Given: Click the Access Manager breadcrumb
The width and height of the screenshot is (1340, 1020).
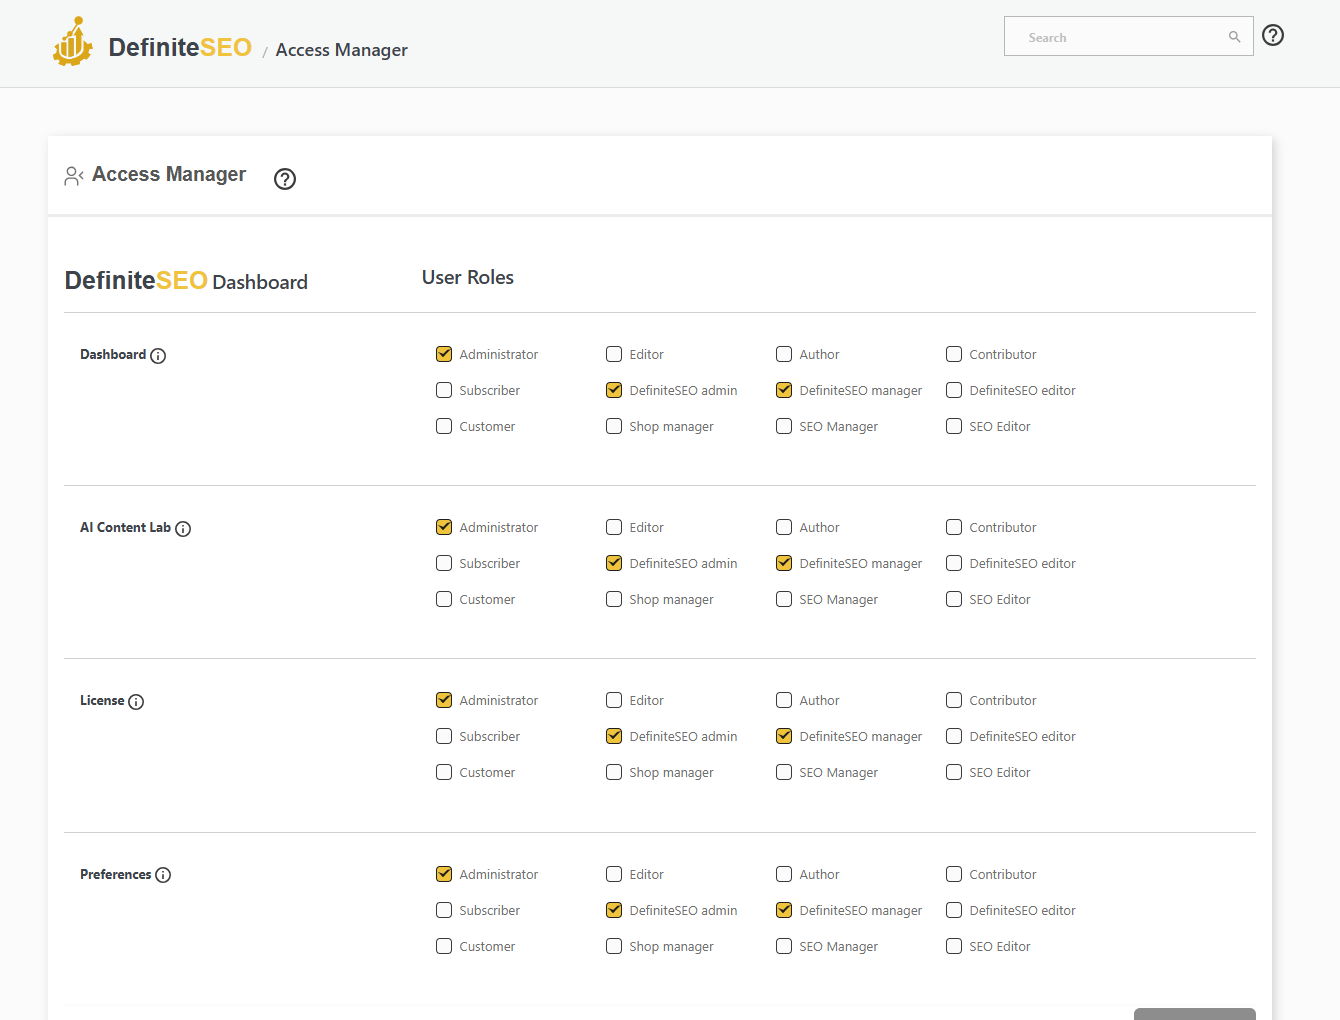Looking at the screenshot, I should (341, 50).
